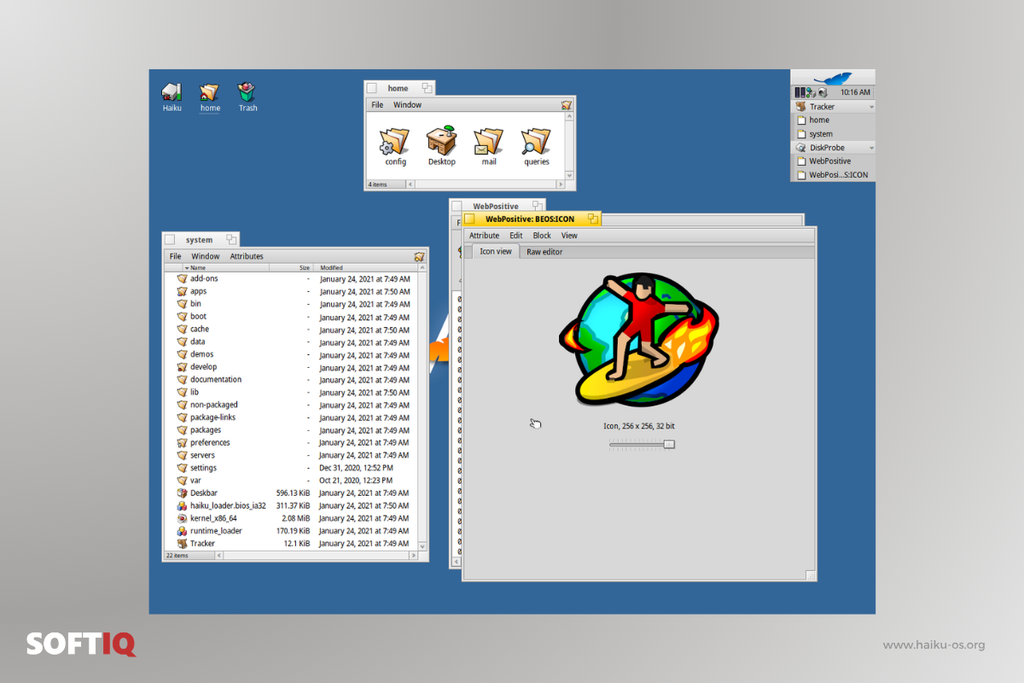Select the documentation folder row
The image size is (1024, 683).
(x=292, y=379)
